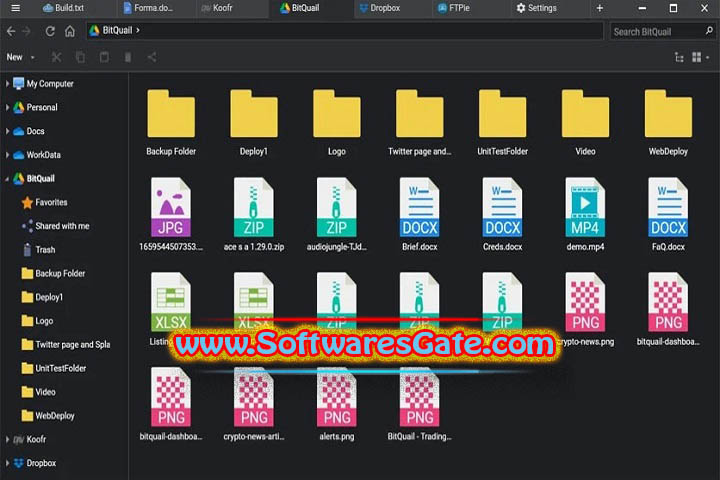Expand My Computer in the sidebar

(x=7, y=84)
